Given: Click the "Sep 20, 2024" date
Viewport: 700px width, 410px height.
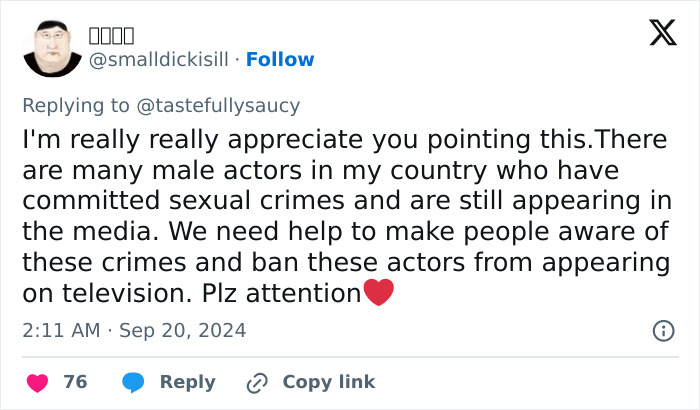Looking at the screenshot, I should point(182,330).
